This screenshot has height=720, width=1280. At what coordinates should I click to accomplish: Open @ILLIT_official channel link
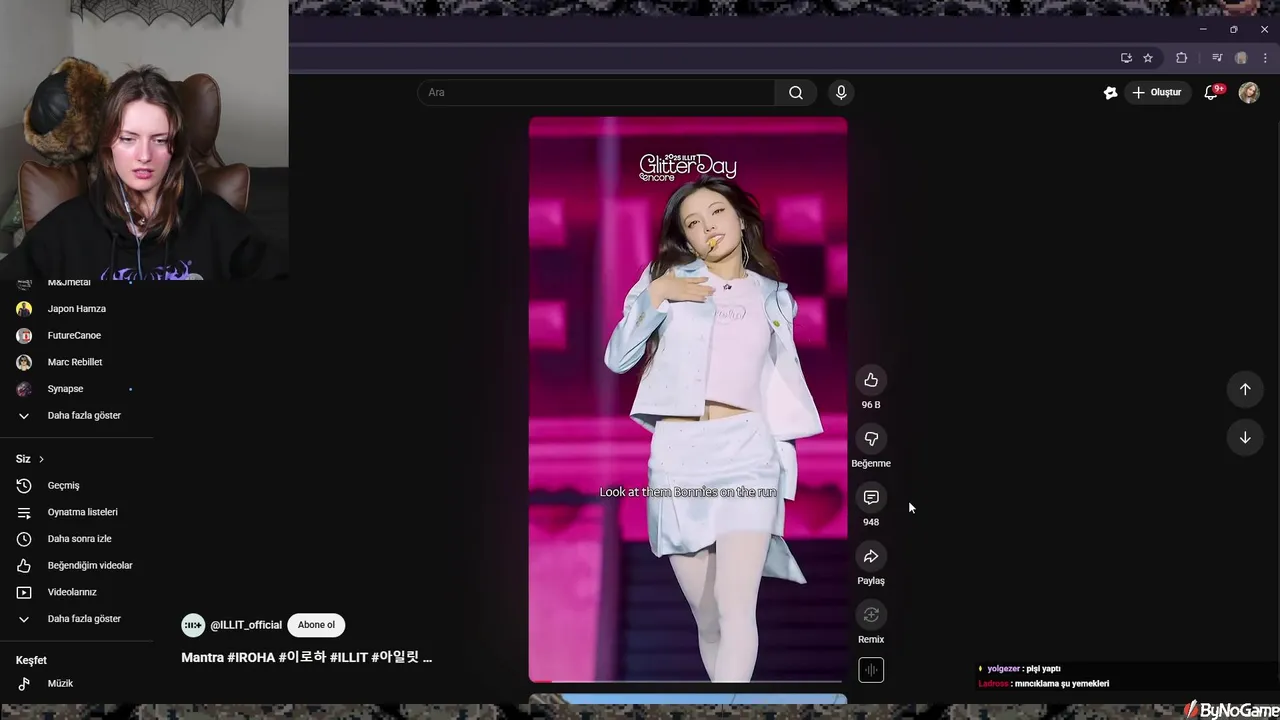click(246, 625)
